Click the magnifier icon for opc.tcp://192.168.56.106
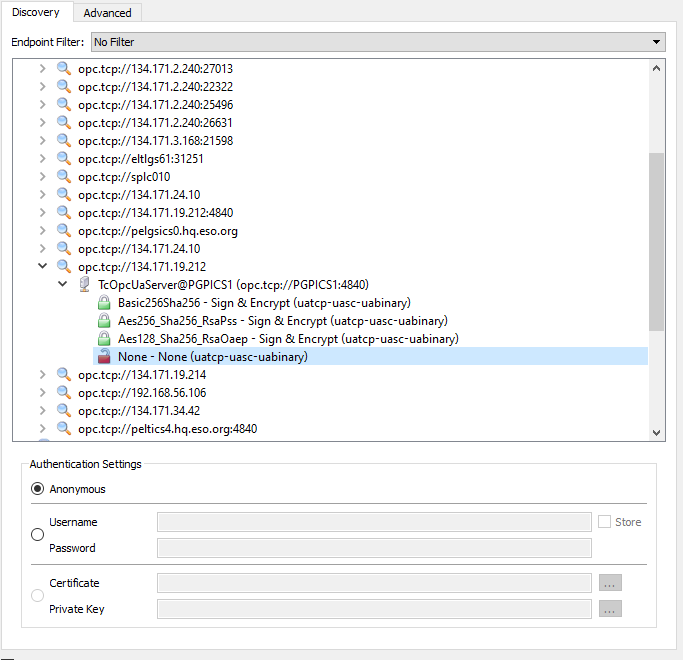 click(64, 393)
